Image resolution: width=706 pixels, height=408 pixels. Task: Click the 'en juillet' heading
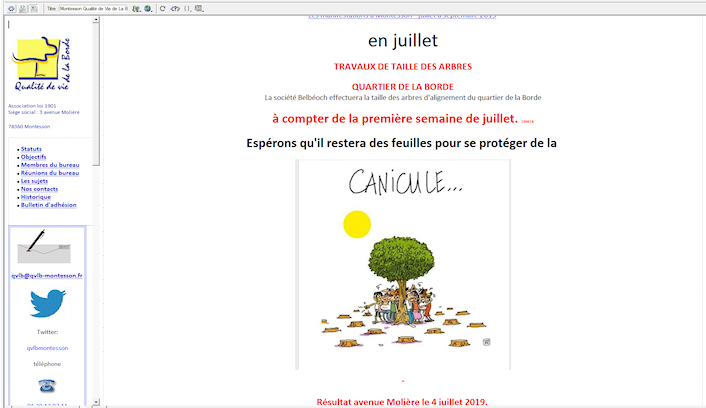pyautogui.click(x=403, y=41)
